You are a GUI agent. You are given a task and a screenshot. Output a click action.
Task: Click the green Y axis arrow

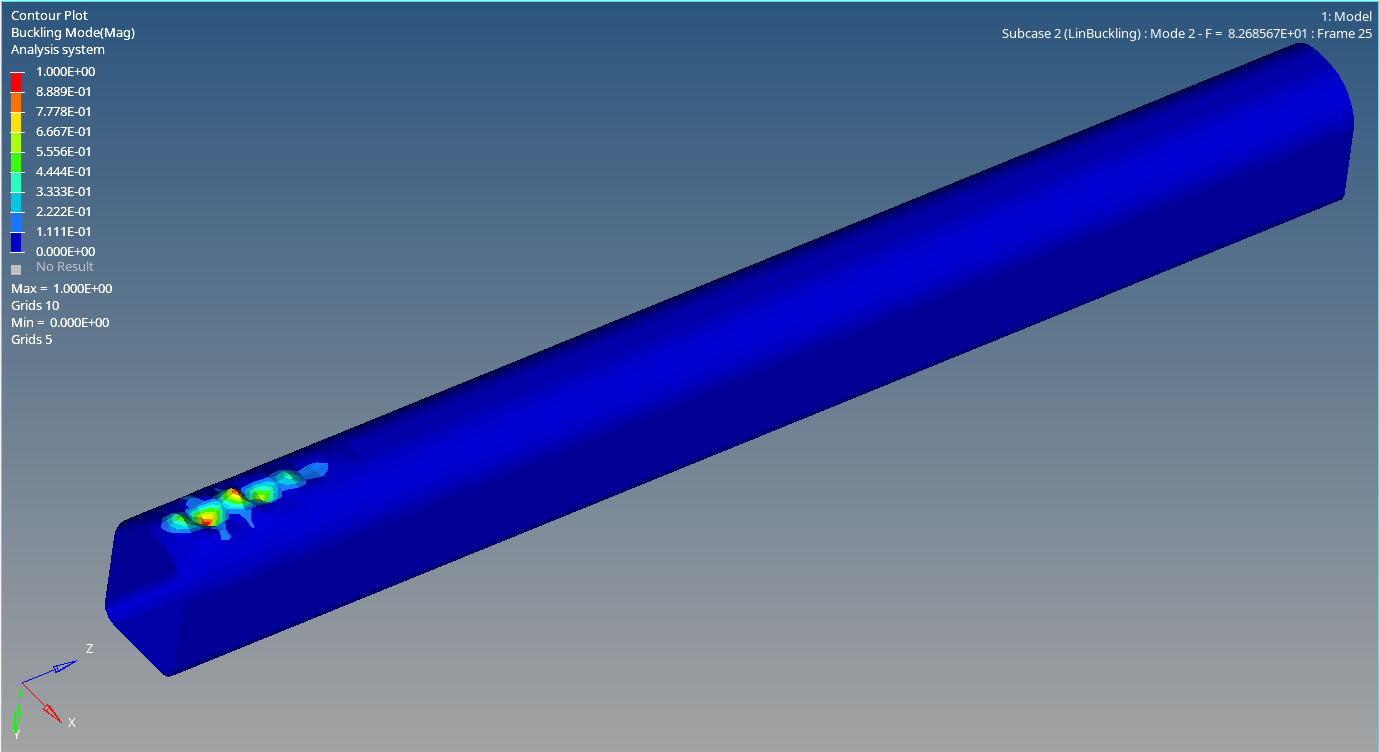pyautogui.click(x=19, y=708)
